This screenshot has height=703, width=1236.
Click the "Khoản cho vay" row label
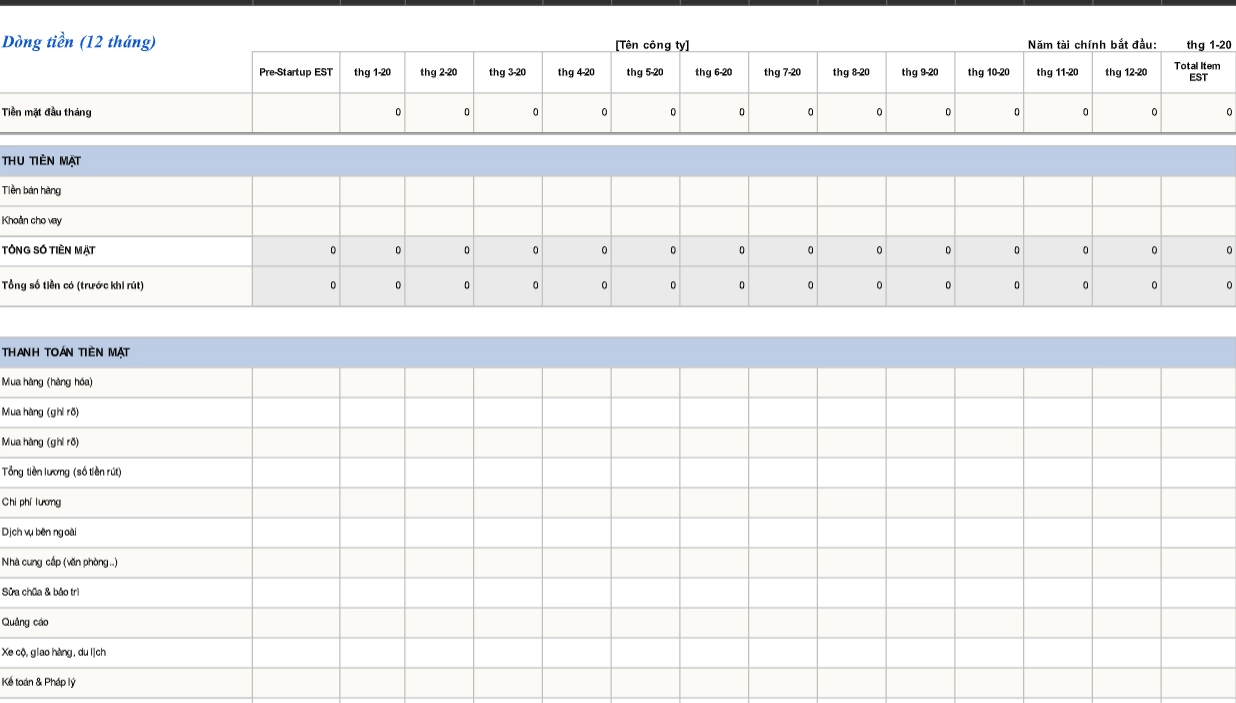pyautogui.click(x=32, y=221)
